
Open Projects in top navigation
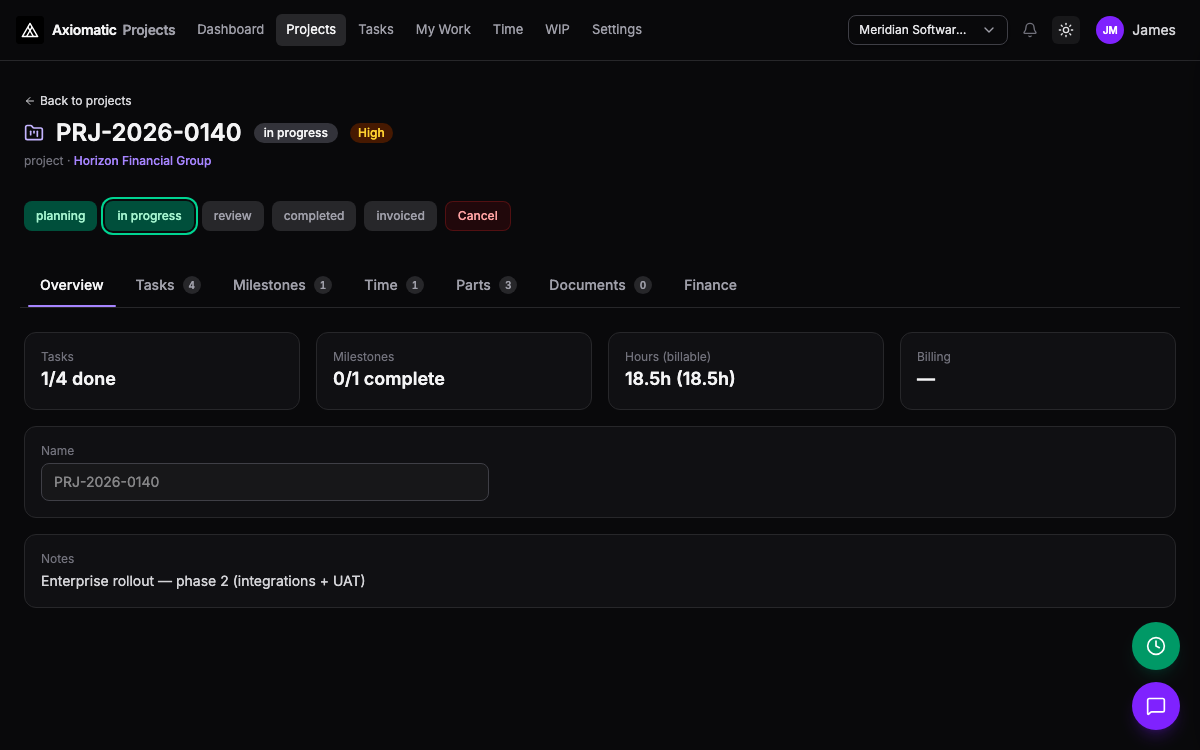point(311,30)
